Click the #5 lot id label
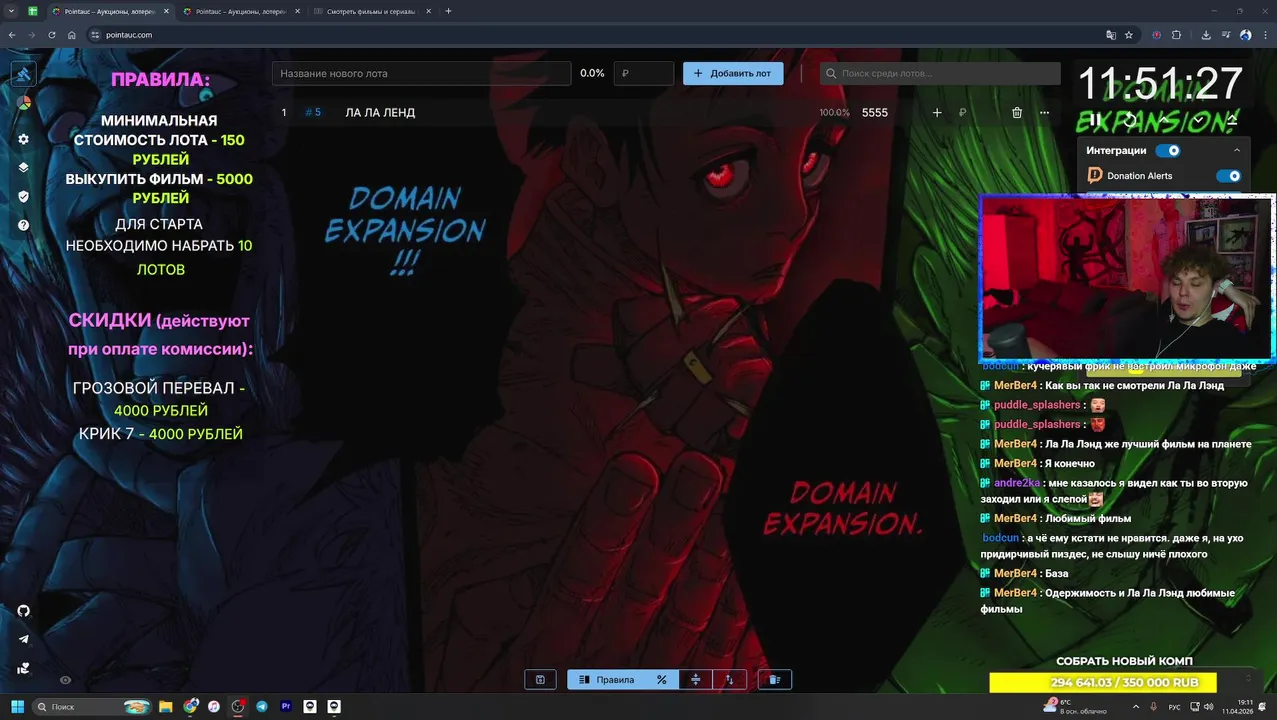 (x=313, y=113)
